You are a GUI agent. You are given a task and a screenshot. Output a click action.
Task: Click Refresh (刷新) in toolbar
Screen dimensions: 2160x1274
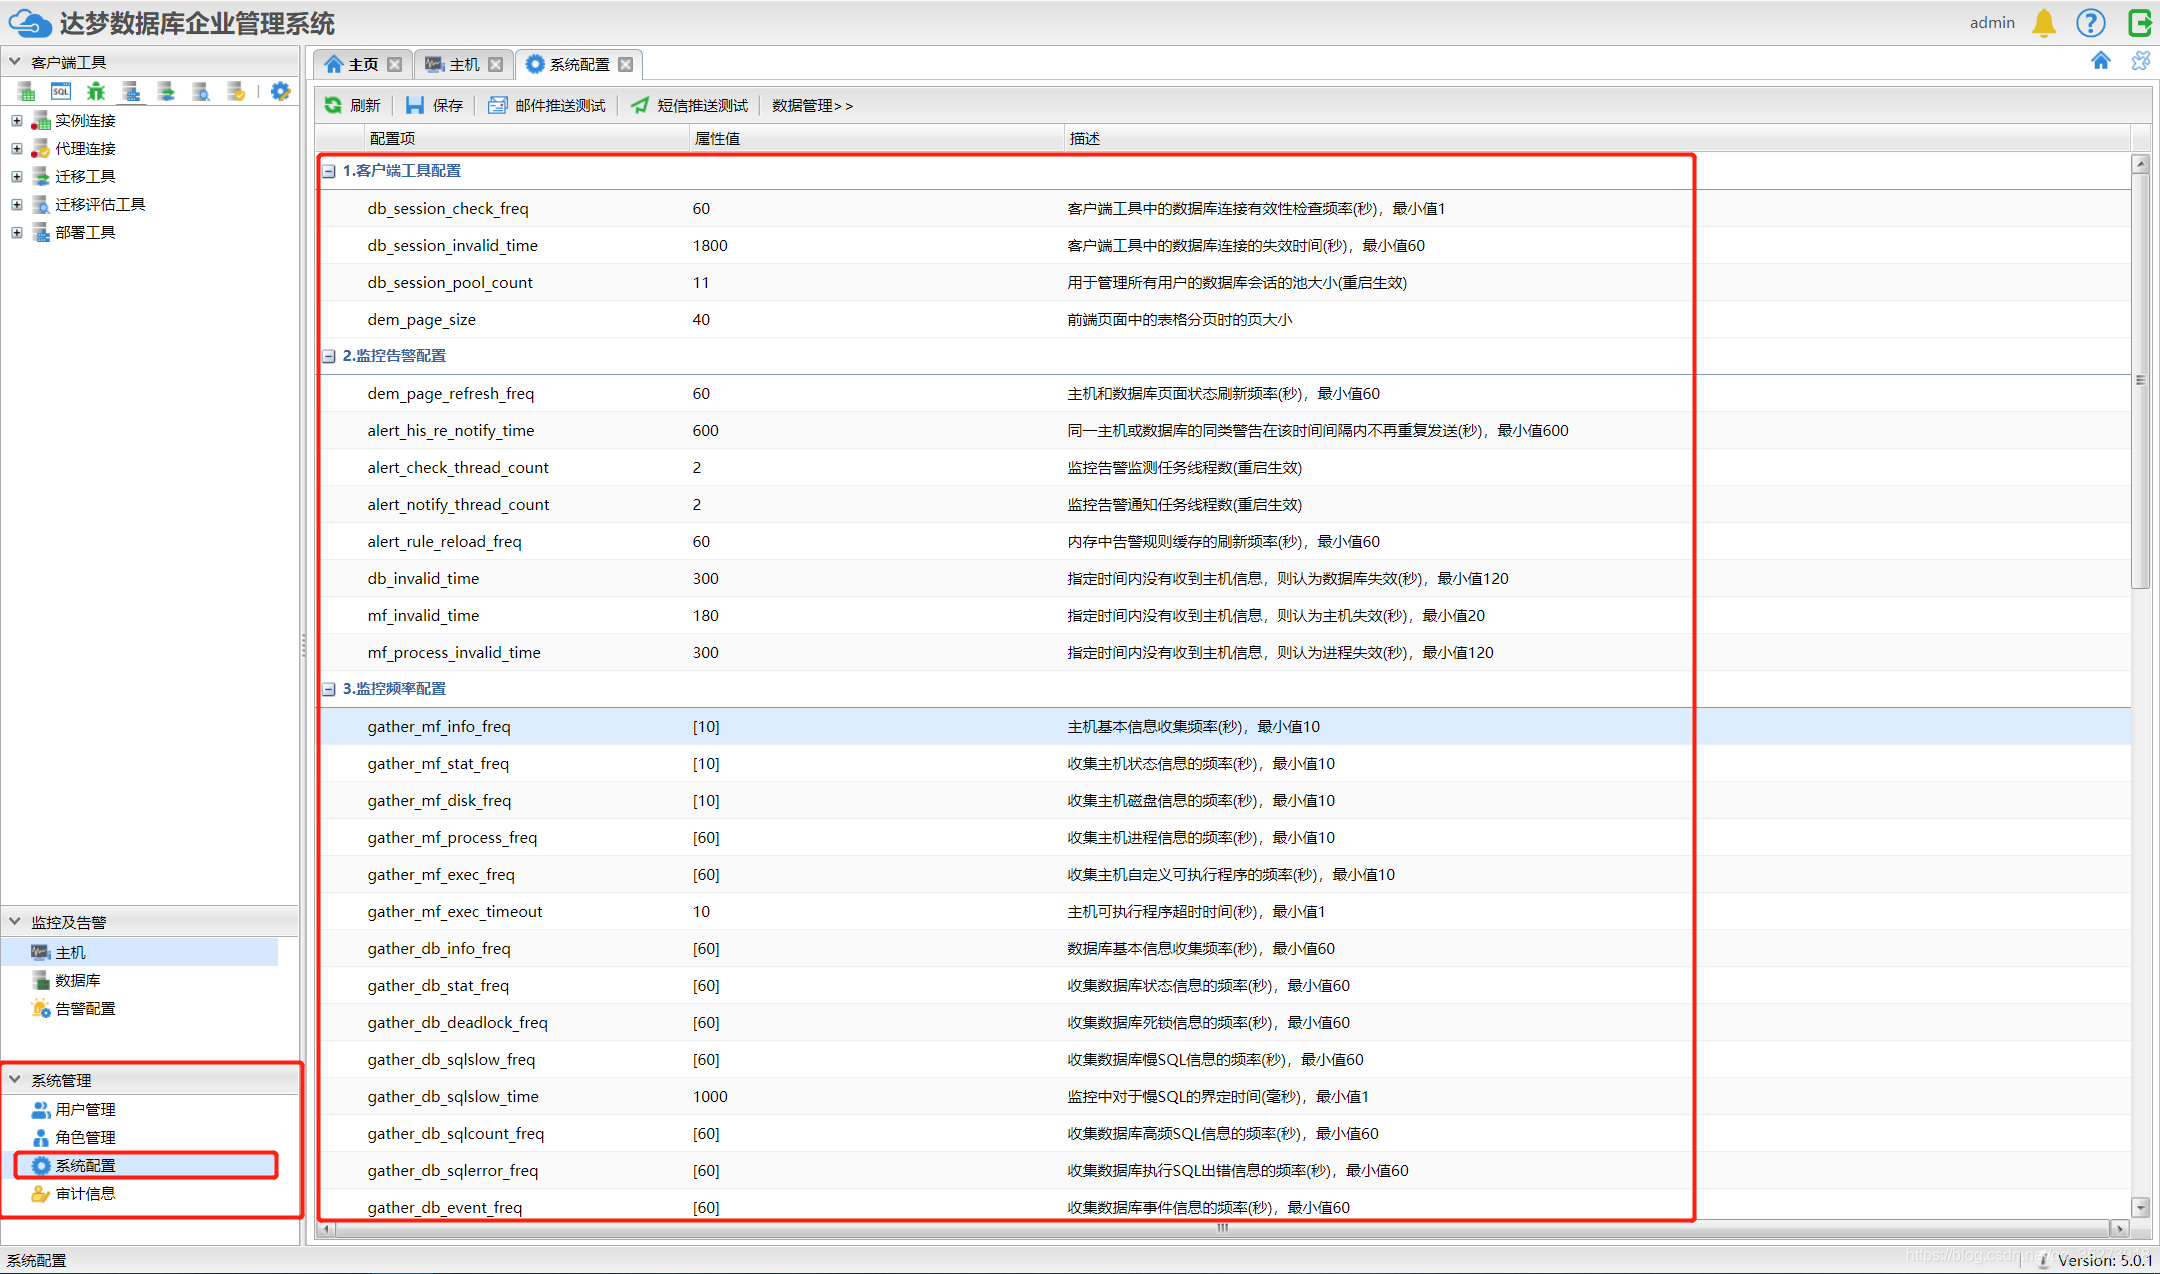point(353,105)
